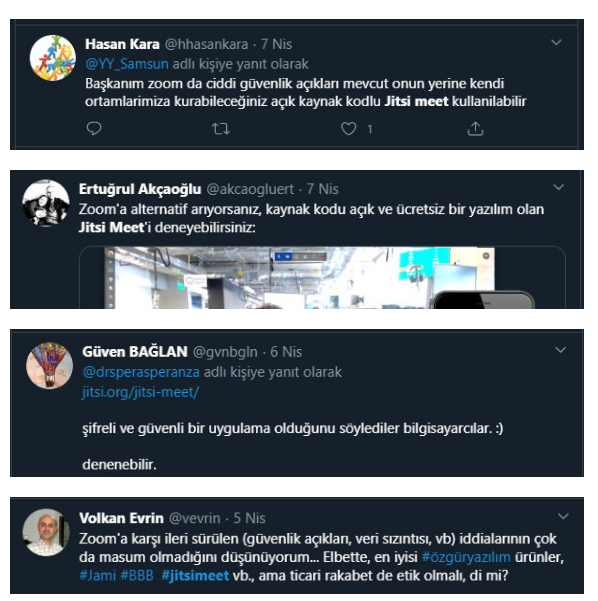Open Hasan Kara's profile avatar
The image size is (598, 601).
(x=53, y=58)
